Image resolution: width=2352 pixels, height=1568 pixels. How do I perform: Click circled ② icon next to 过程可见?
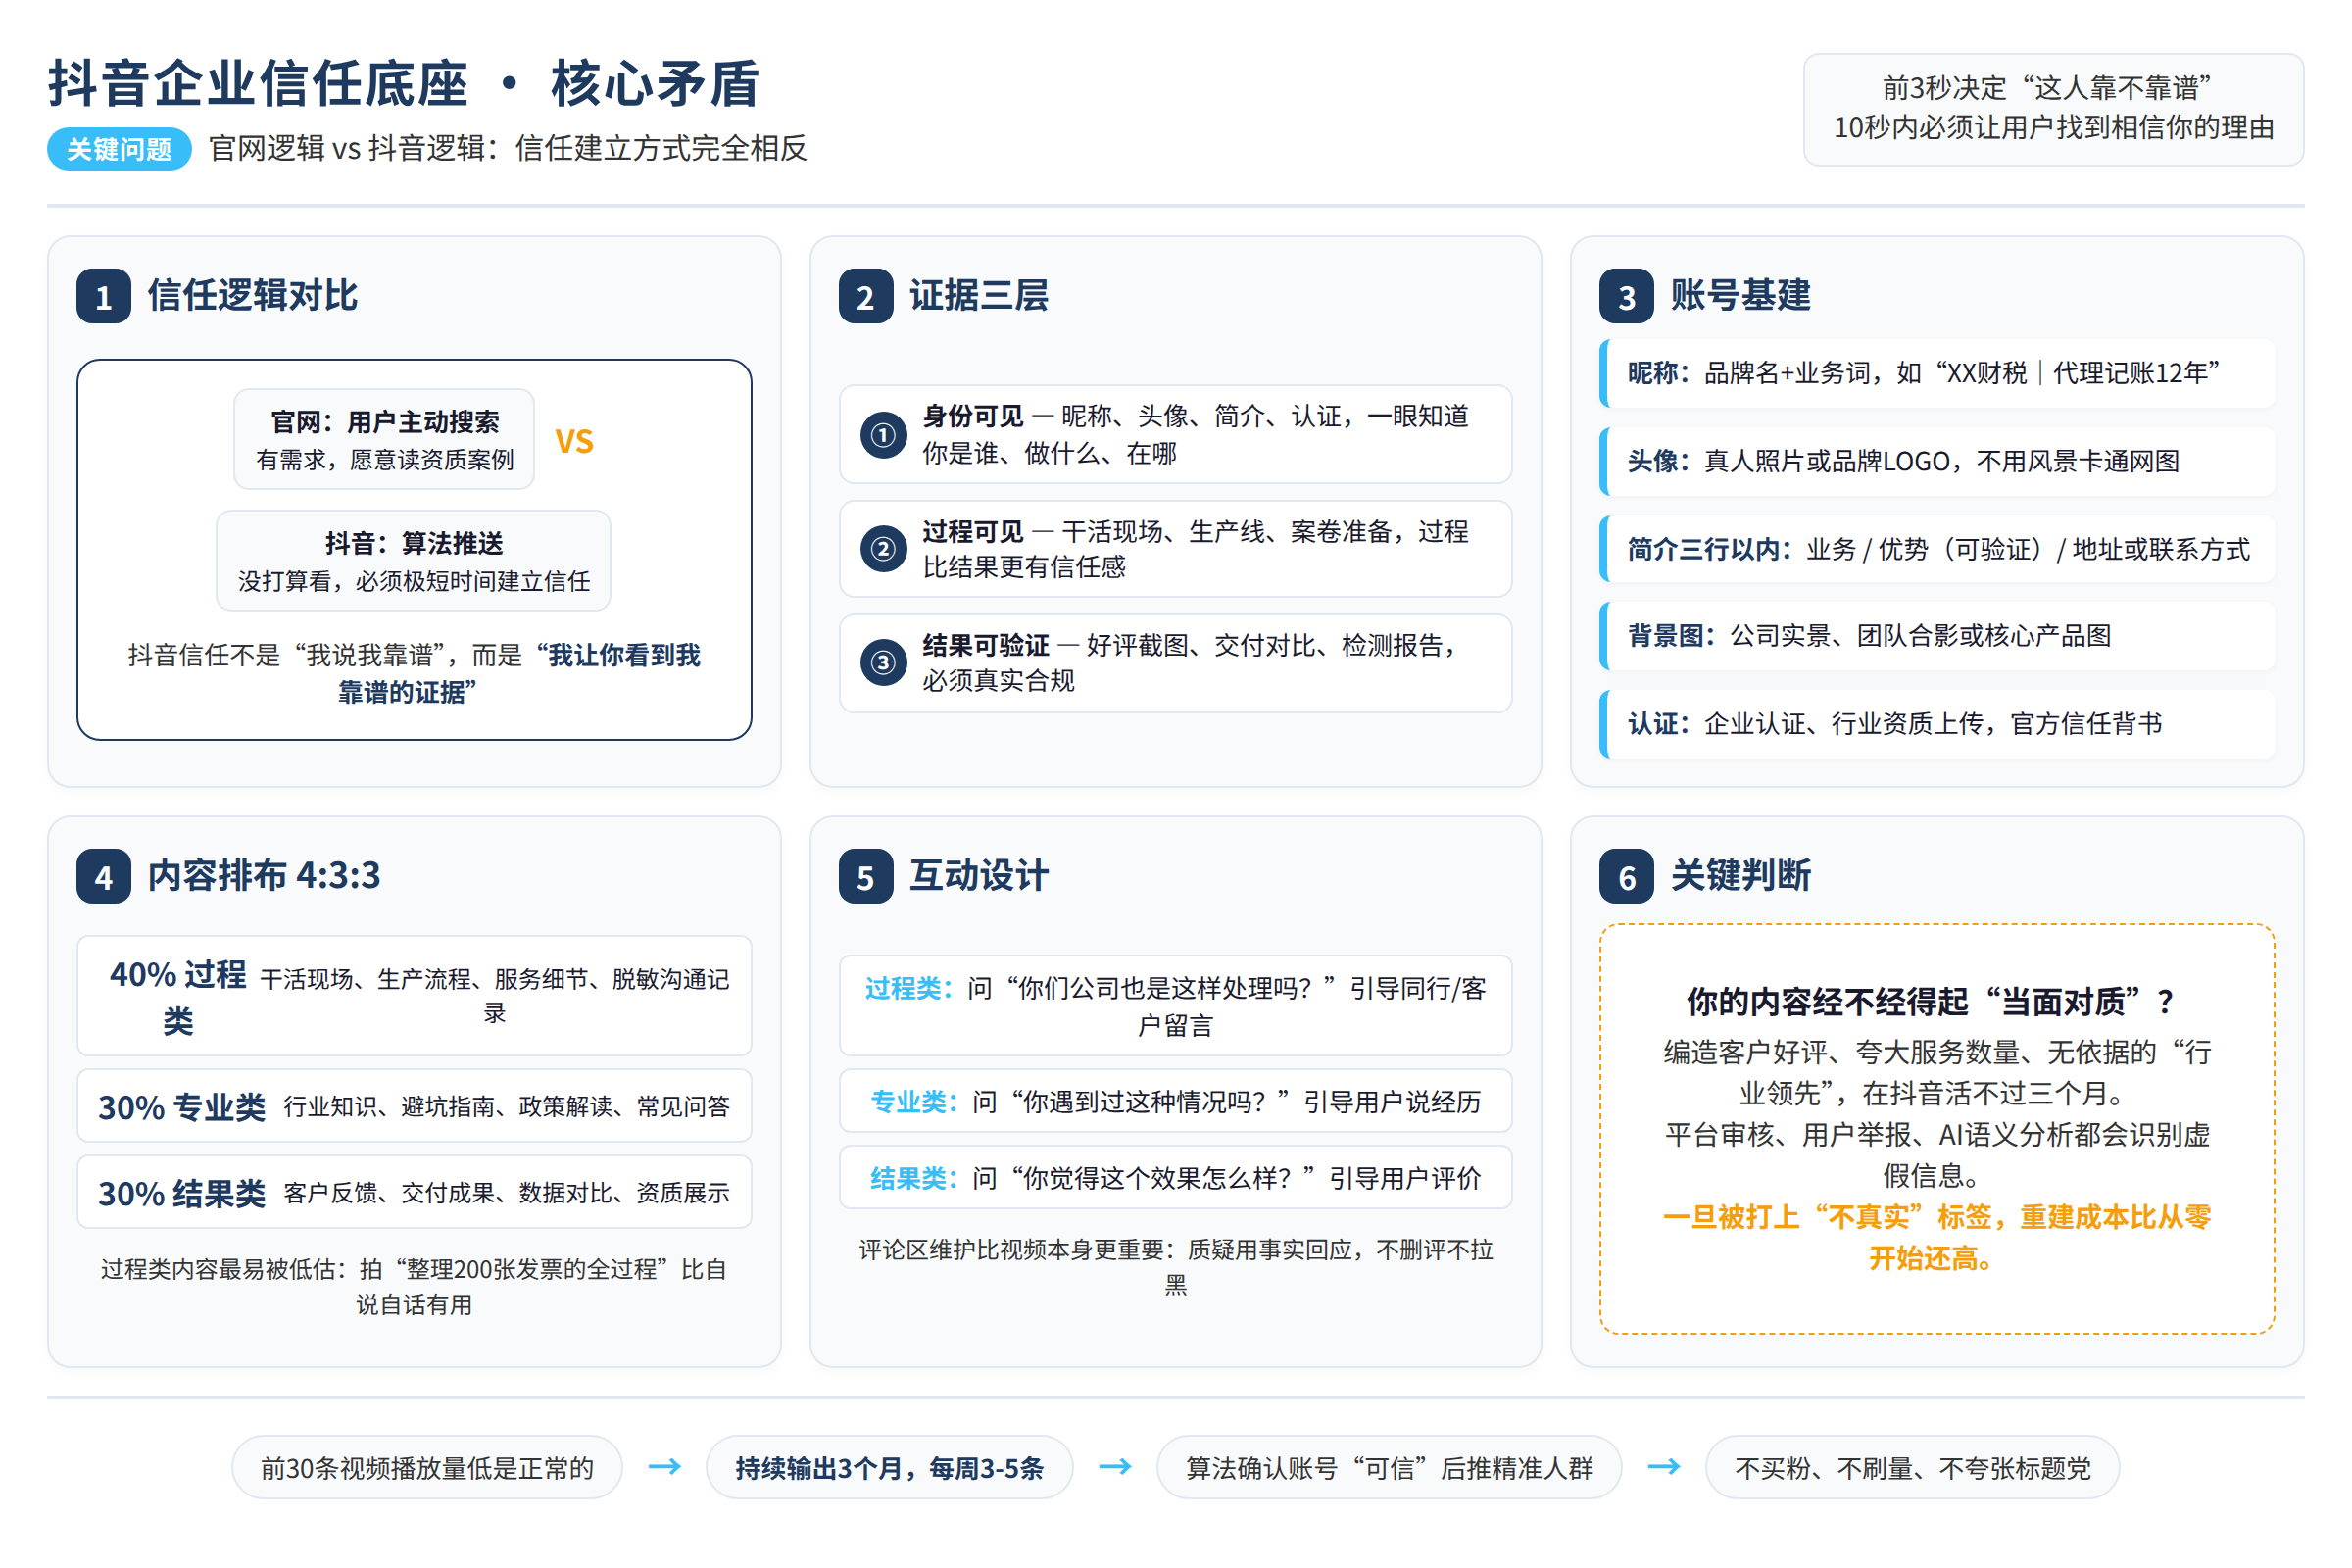pyautogui.click(x=883, y=549)
